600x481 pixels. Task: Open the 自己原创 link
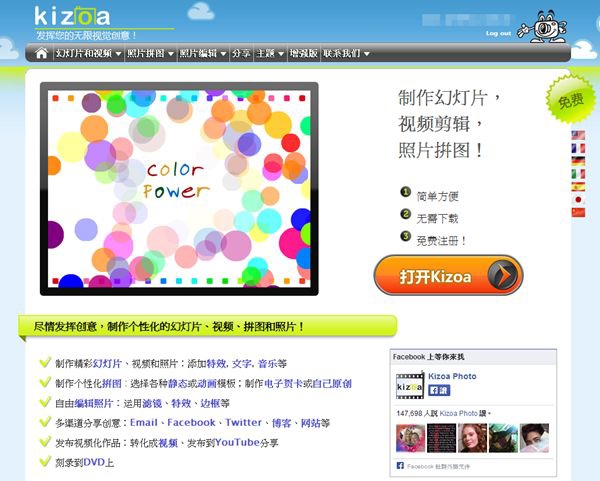[332, 383]
